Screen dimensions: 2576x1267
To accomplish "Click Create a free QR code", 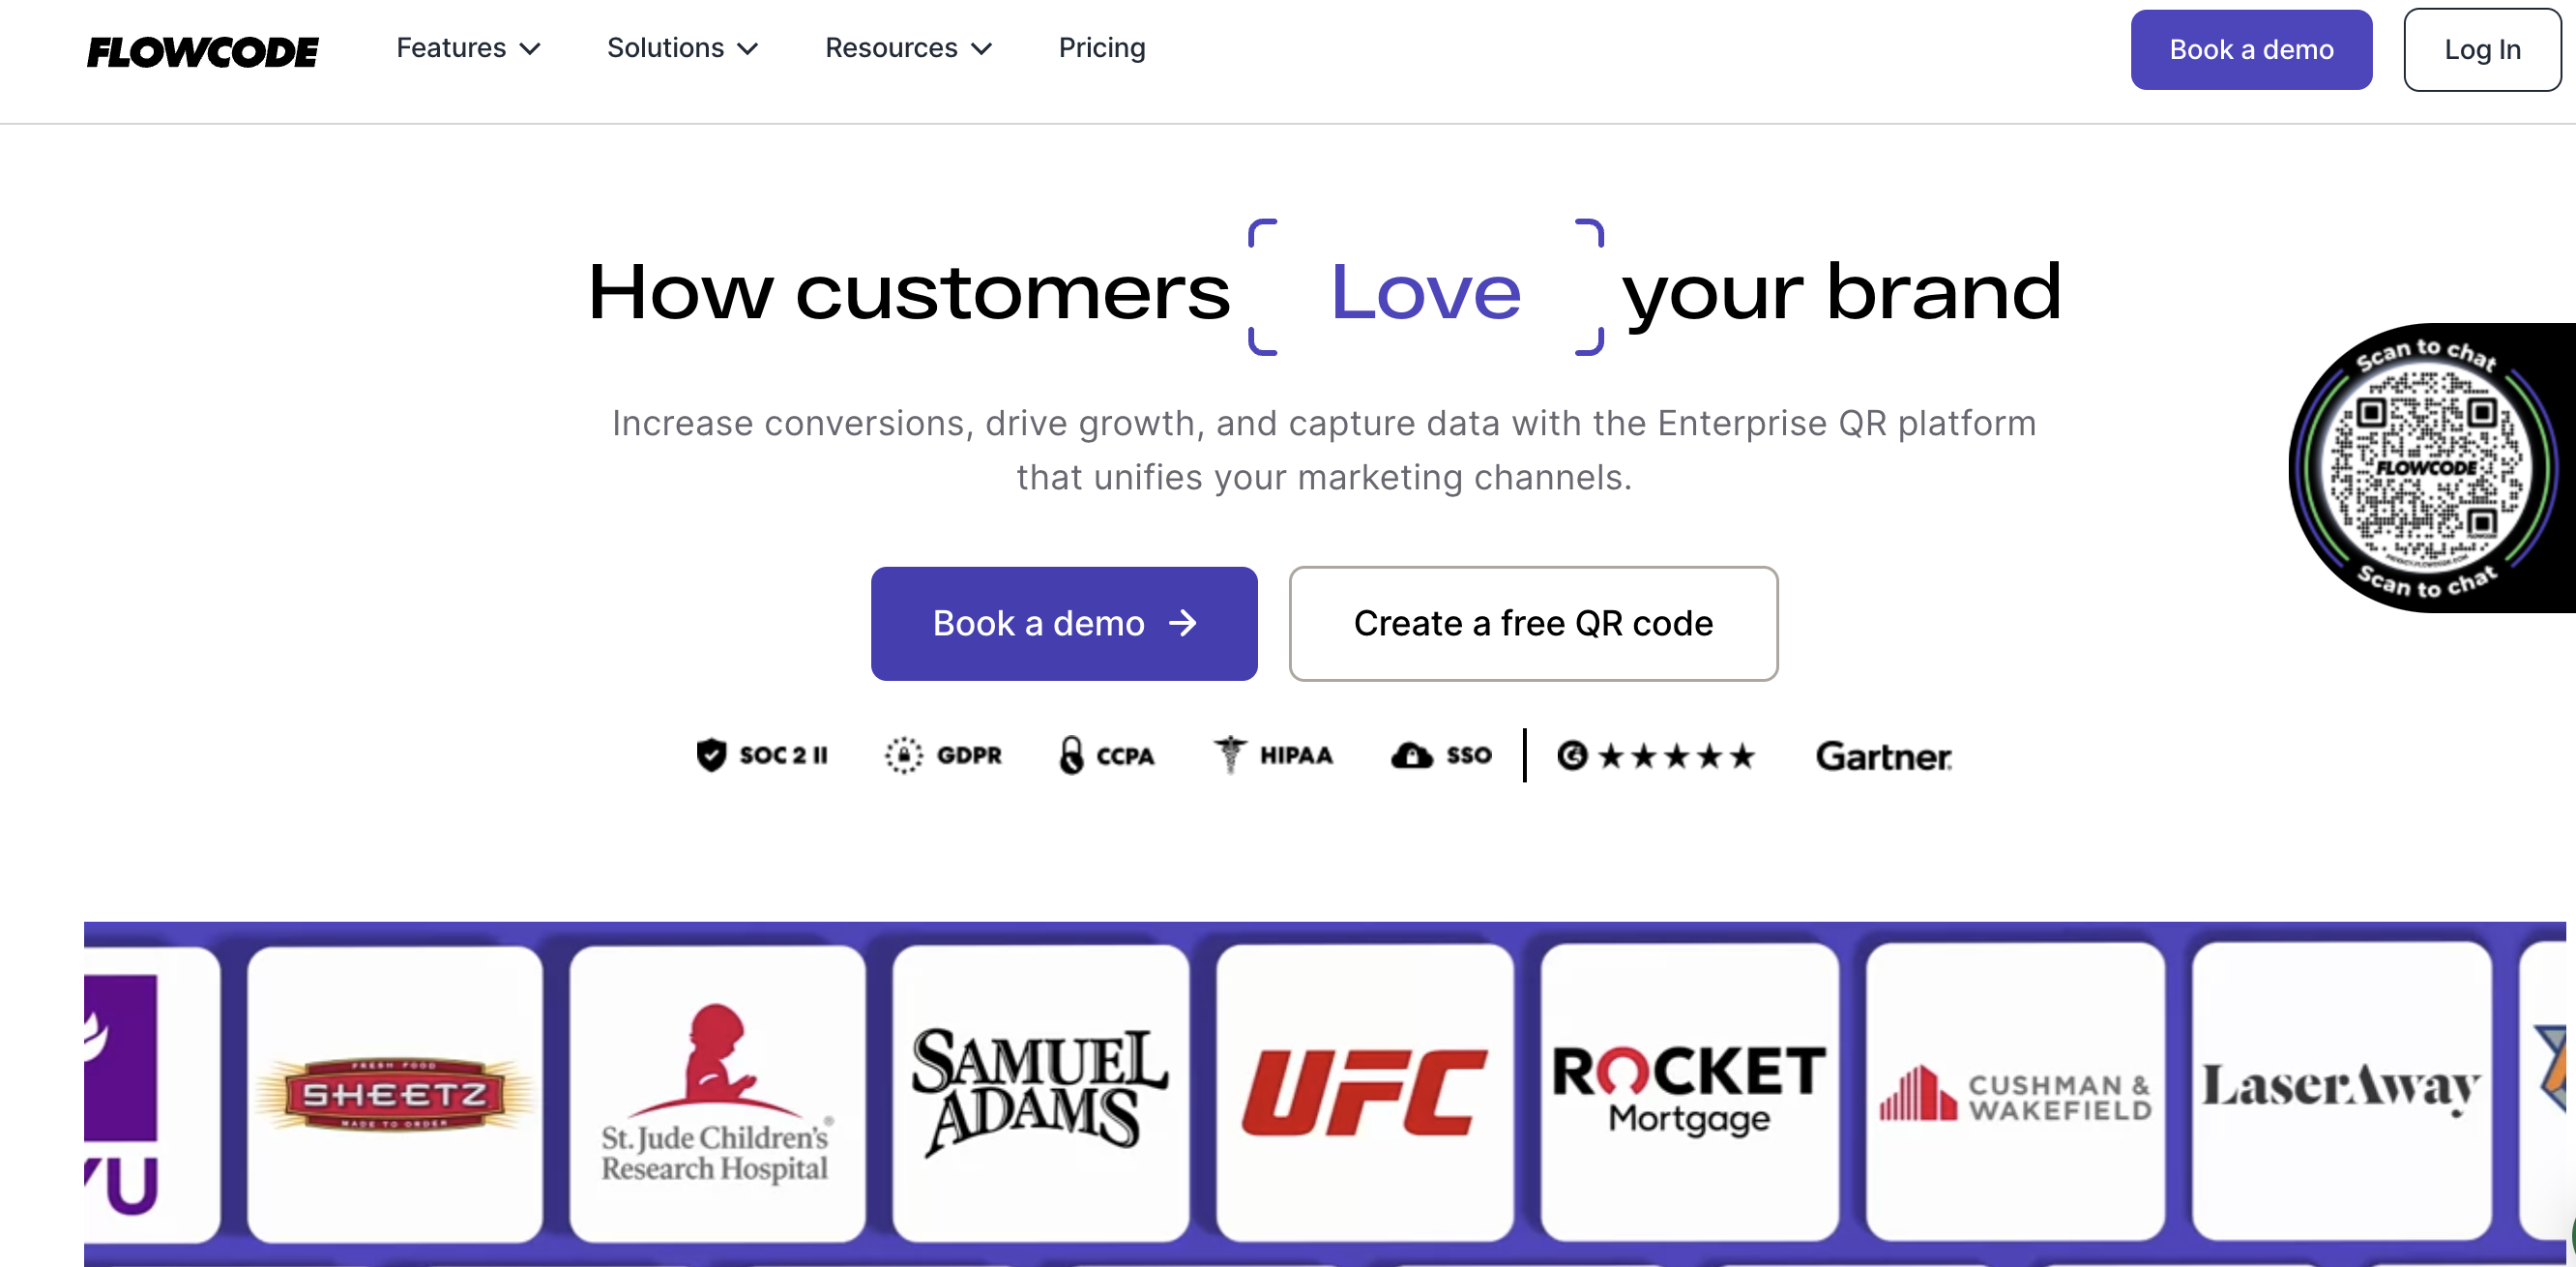I will click(x=1533, y=623).
